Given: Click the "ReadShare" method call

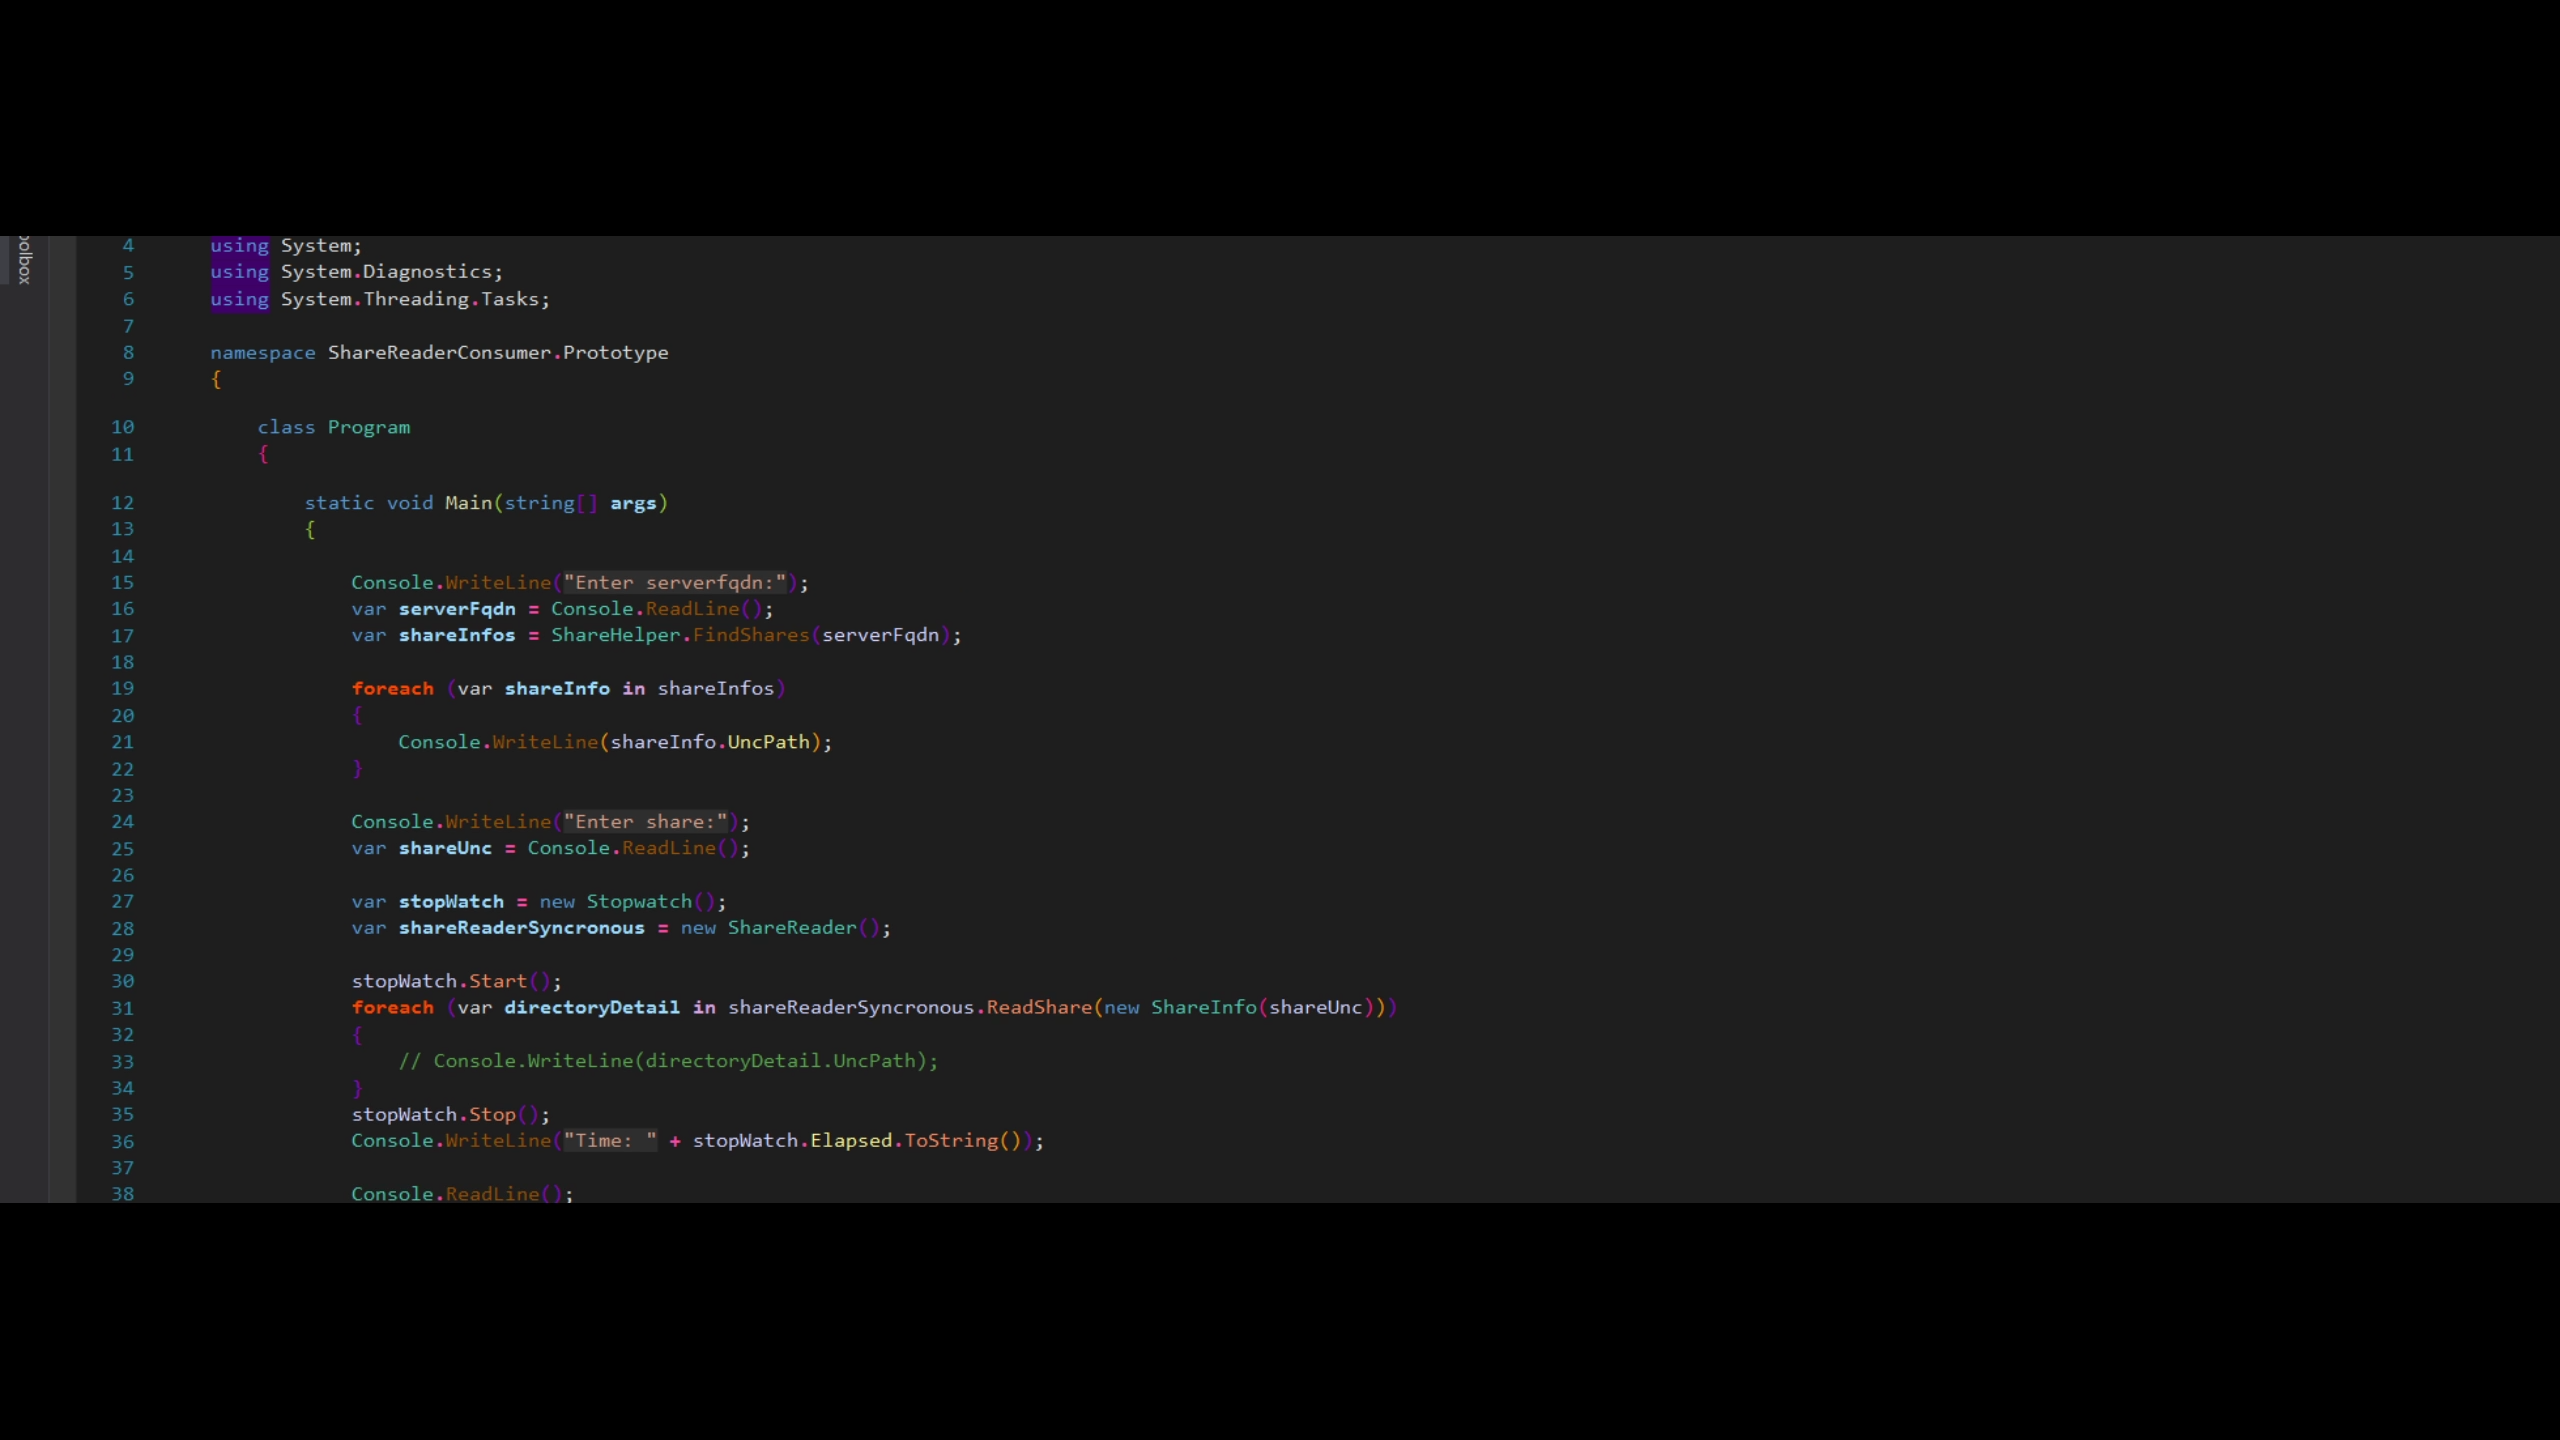Looking at the screenshot, I should pos(1039,1008).
